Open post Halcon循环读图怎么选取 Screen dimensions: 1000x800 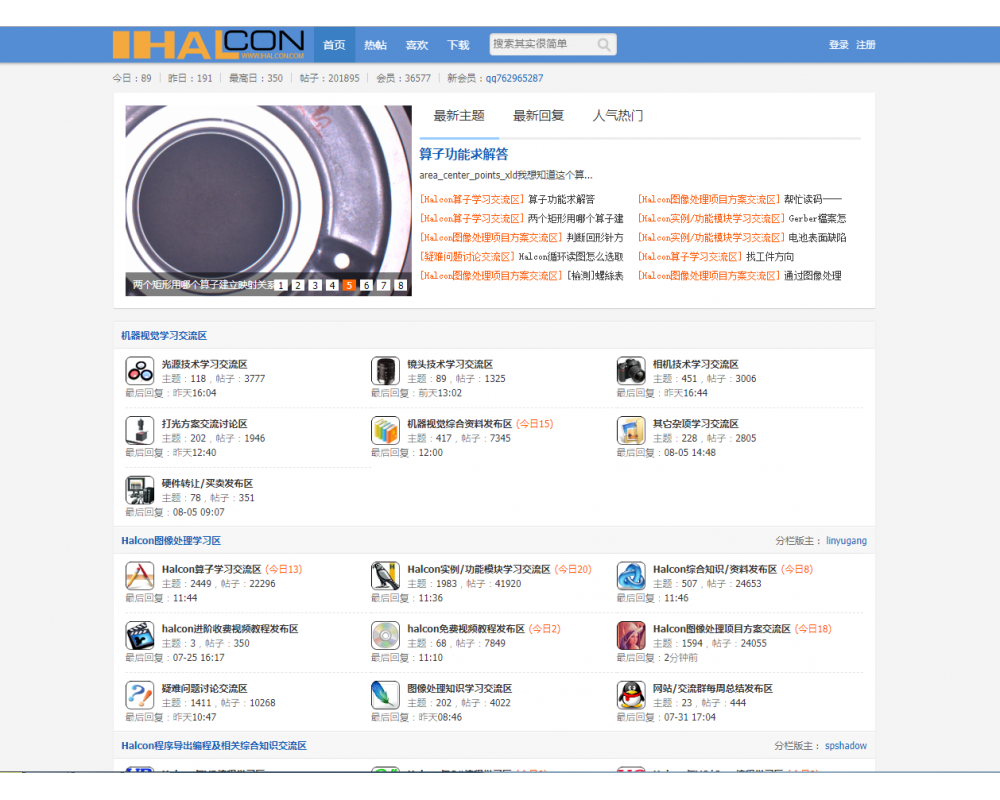tap(571, 256)
